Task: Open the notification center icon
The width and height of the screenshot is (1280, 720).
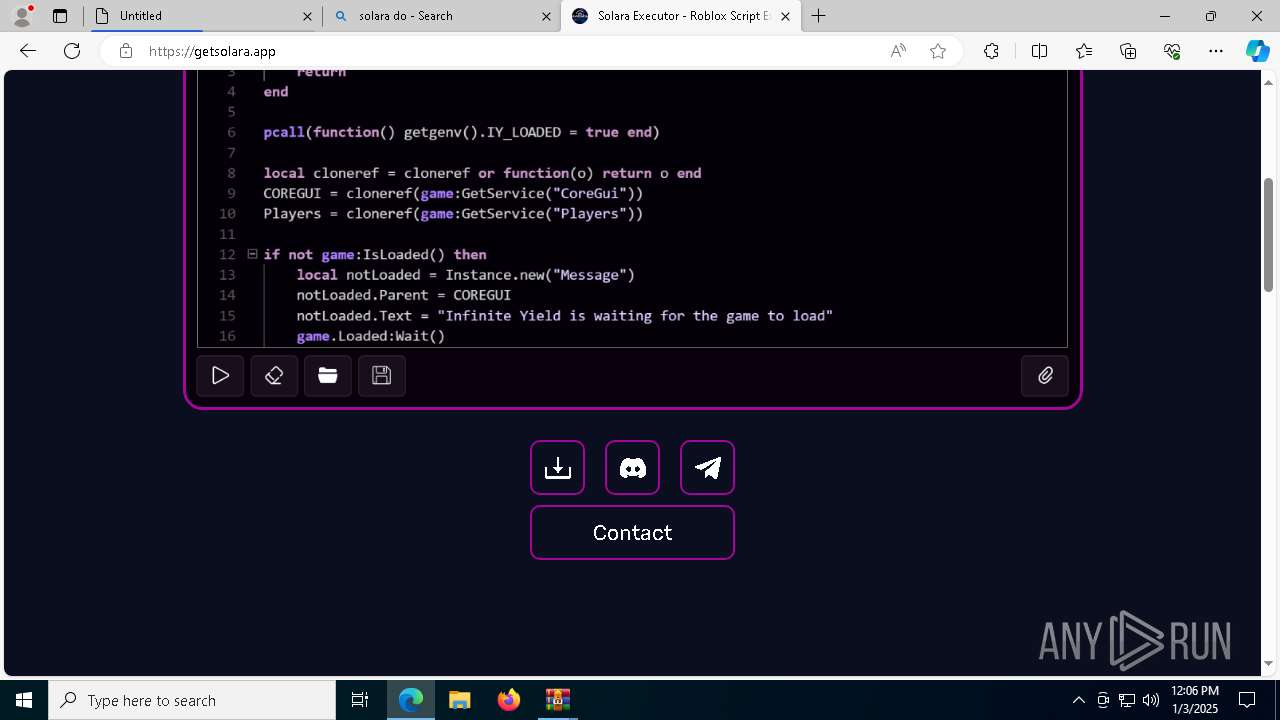Action: click(x=1247, y=700)
